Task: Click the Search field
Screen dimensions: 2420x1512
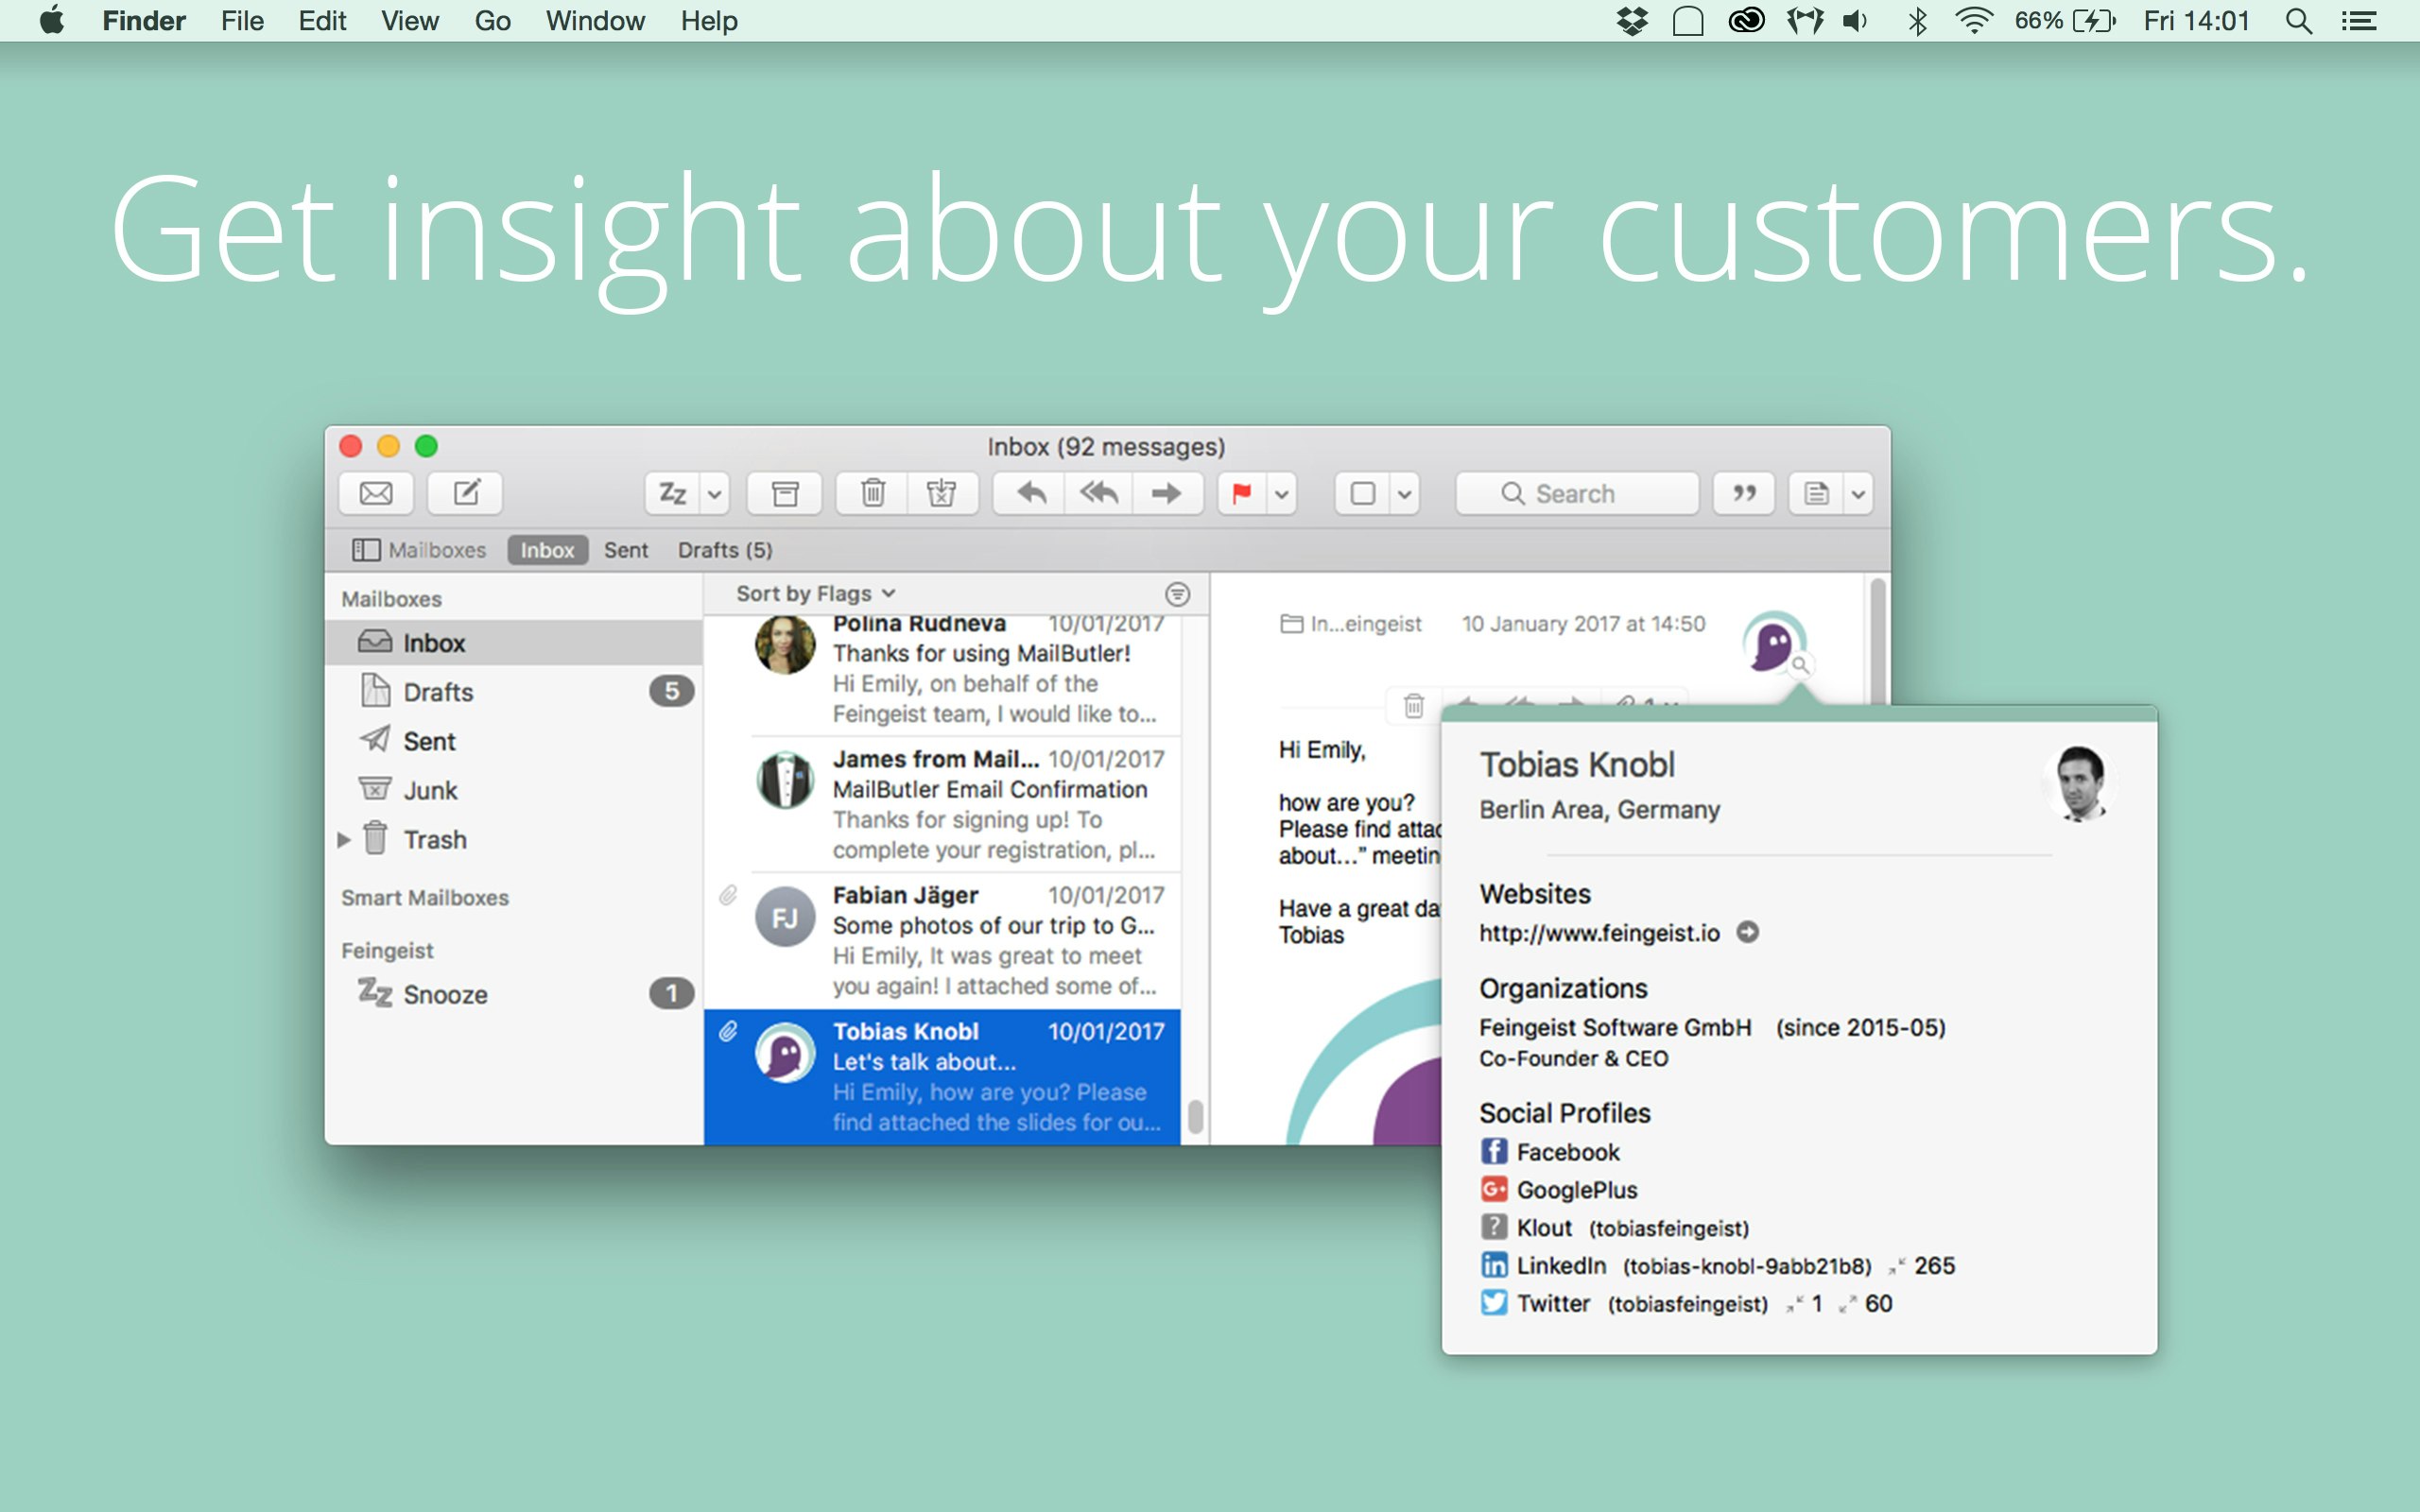Action: 1577,493
